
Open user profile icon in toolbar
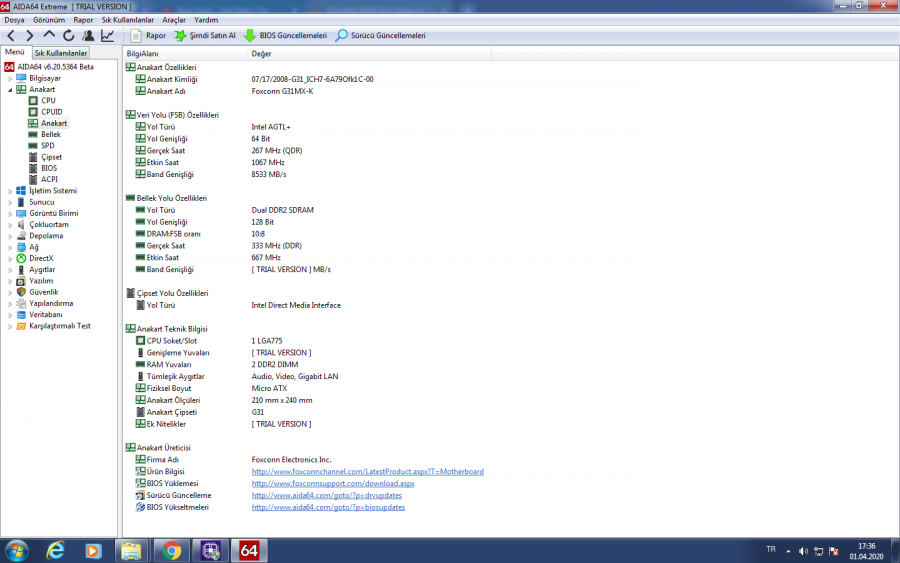click(88, 36)
